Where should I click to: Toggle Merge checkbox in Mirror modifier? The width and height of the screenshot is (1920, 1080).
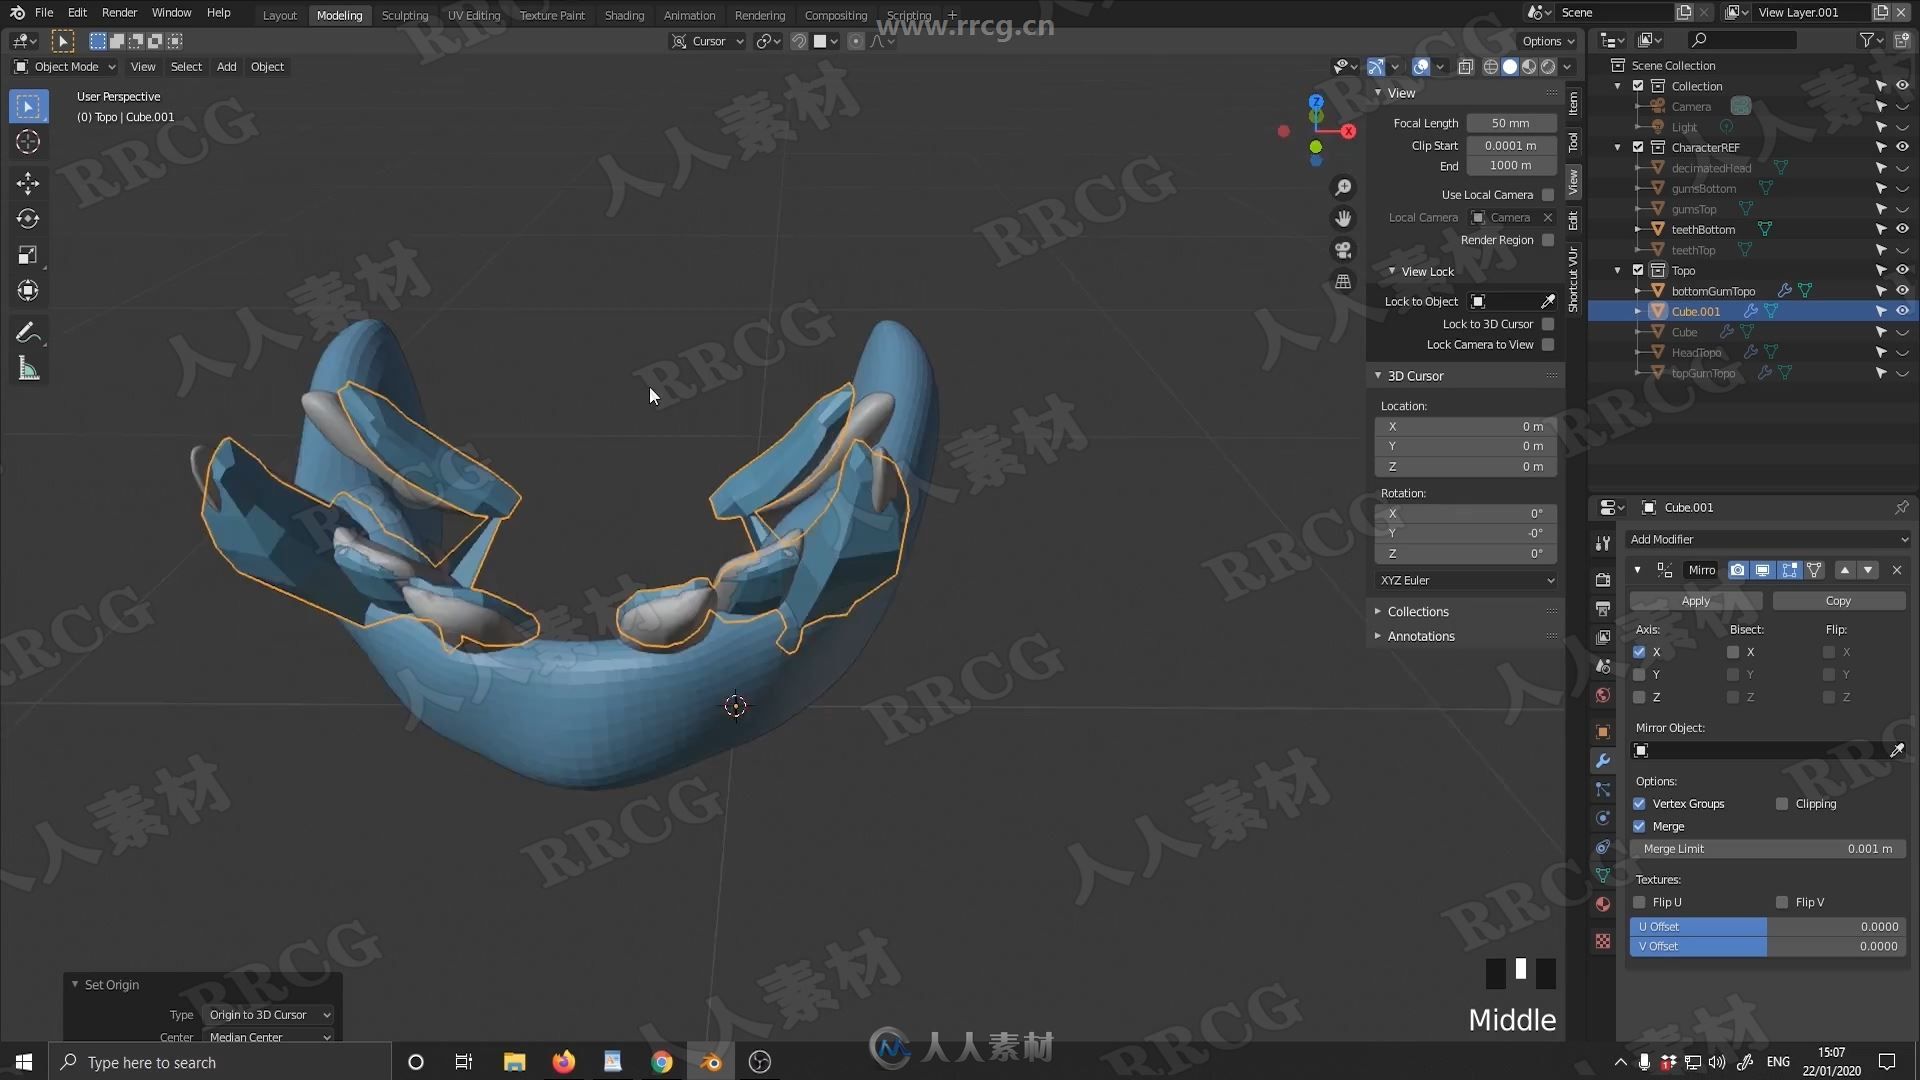(1640, 825)
